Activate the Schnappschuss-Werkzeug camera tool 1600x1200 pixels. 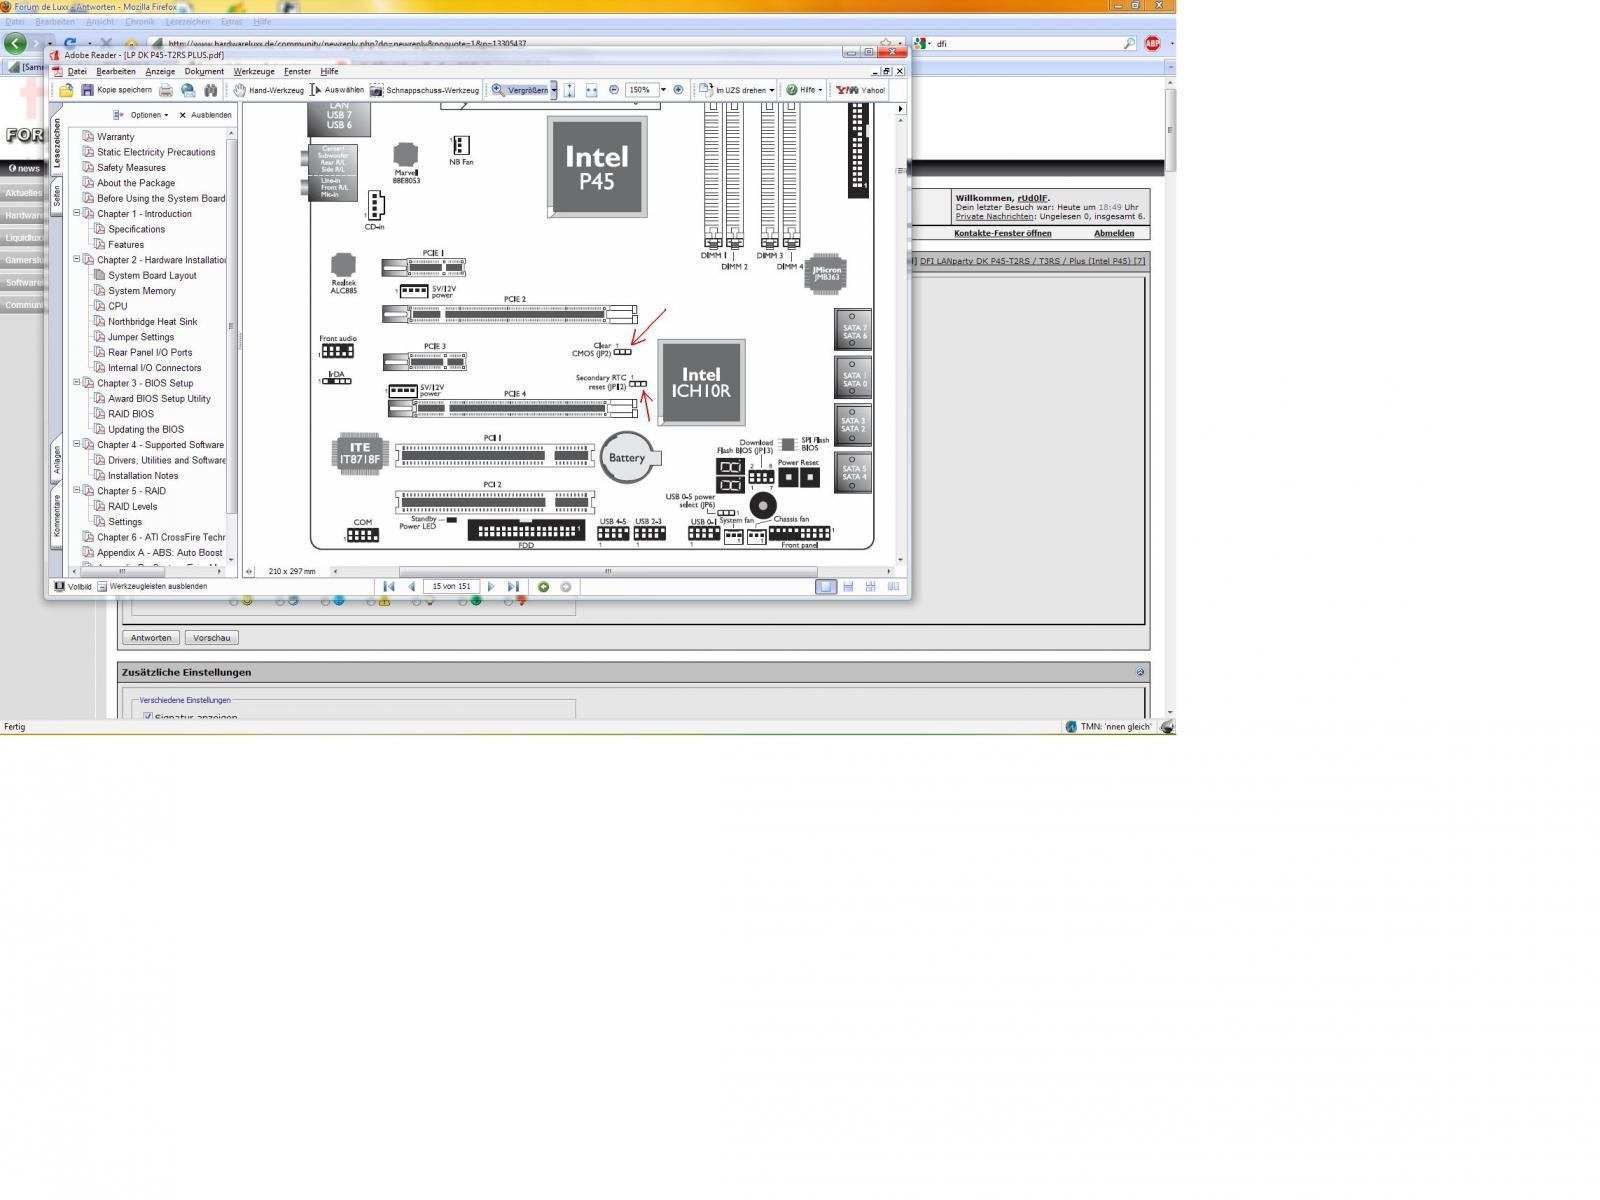[x=424, y=90]
